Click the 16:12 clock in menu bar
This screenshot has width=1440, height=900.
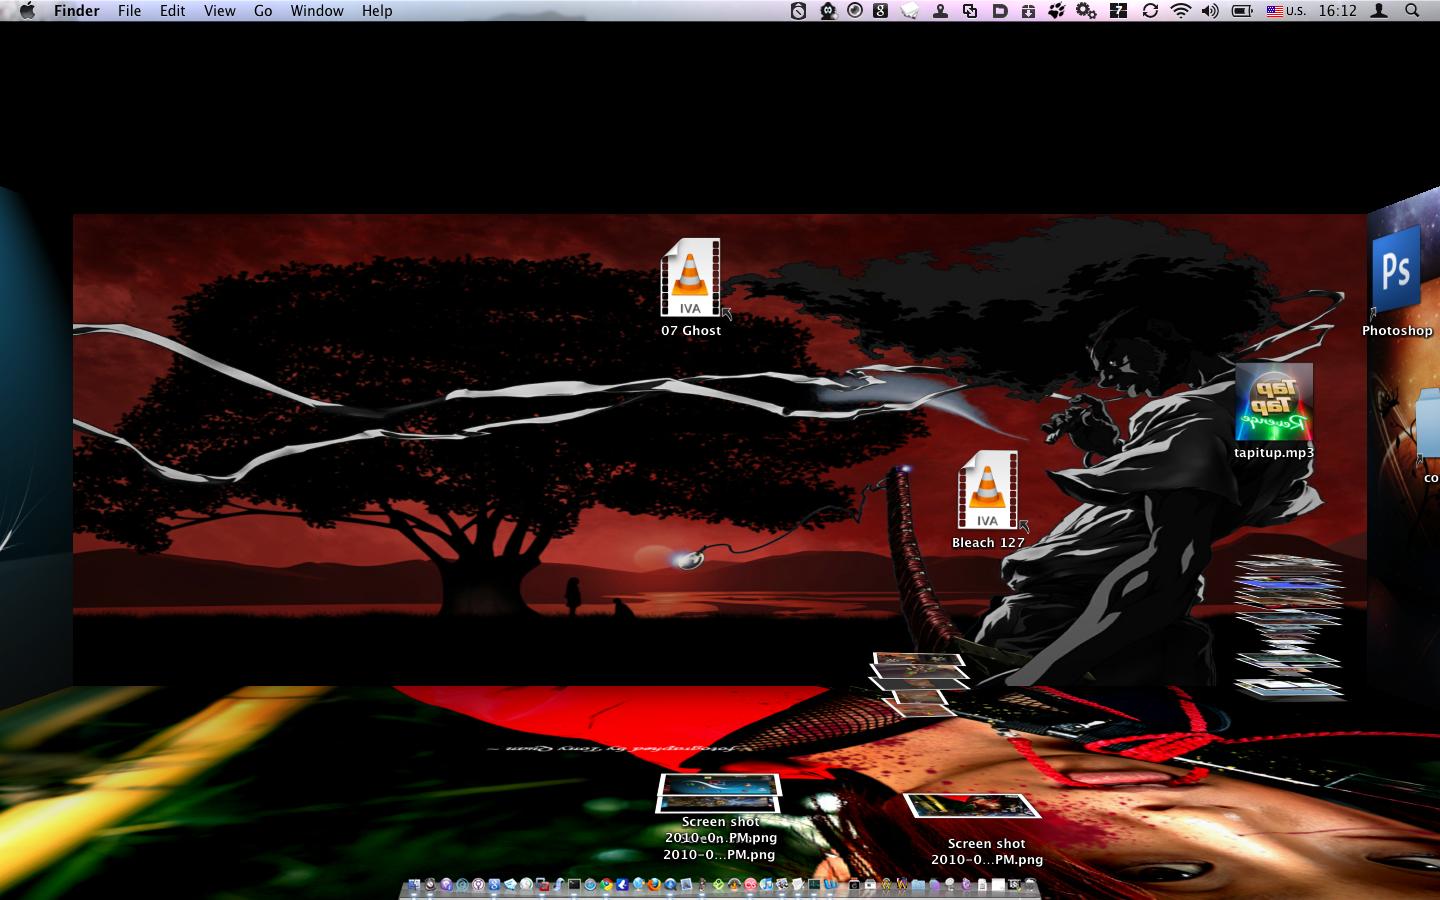point(1337,11)
